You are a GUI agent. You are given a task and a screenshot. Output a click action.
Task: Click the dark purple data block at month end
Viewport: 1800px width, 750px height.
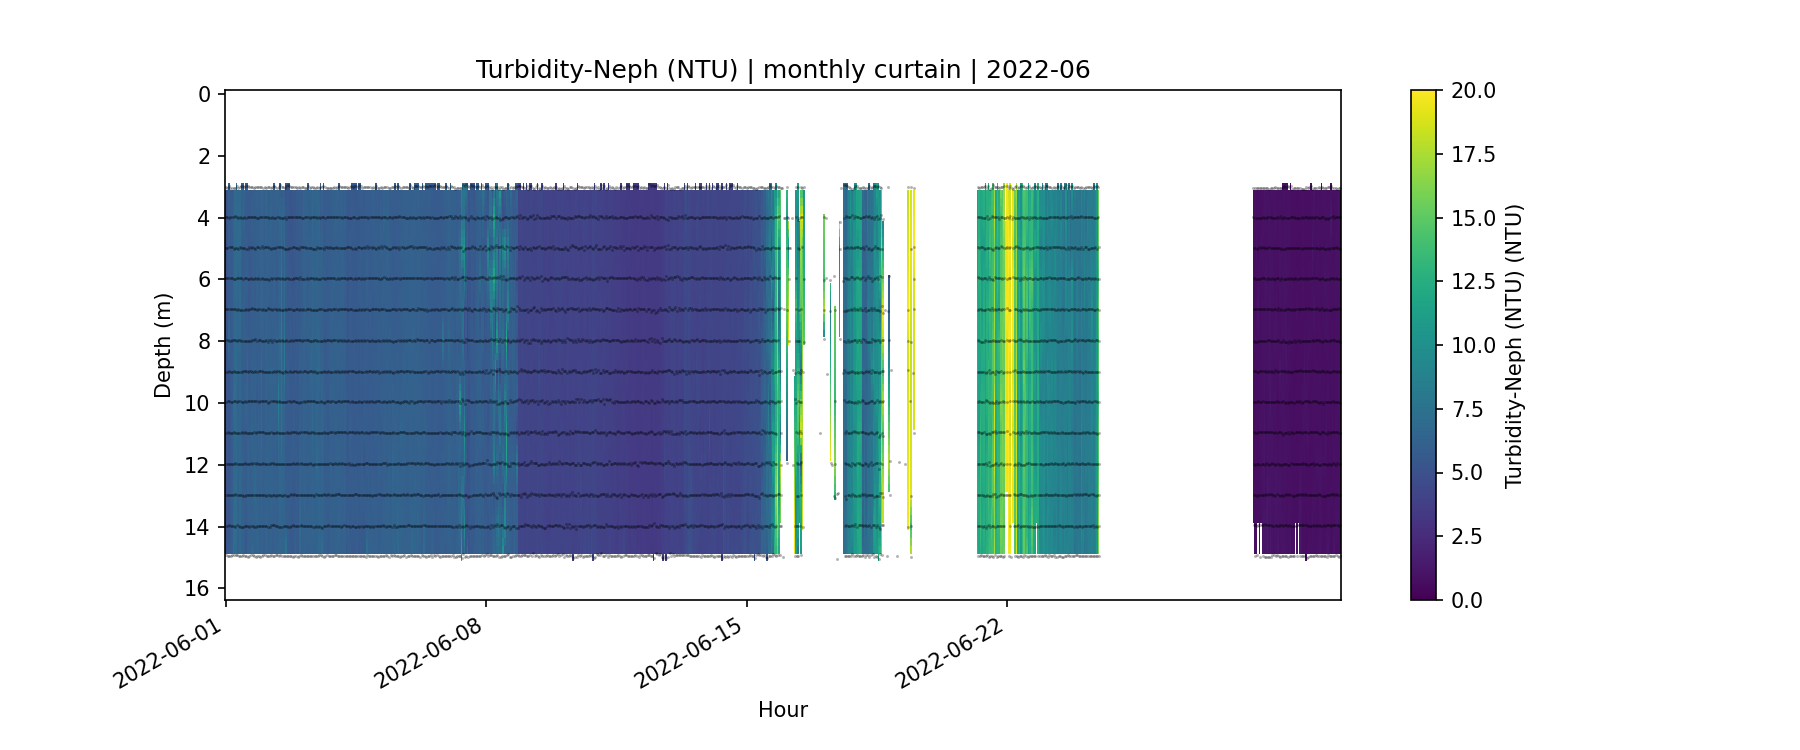coord(1297,350)
